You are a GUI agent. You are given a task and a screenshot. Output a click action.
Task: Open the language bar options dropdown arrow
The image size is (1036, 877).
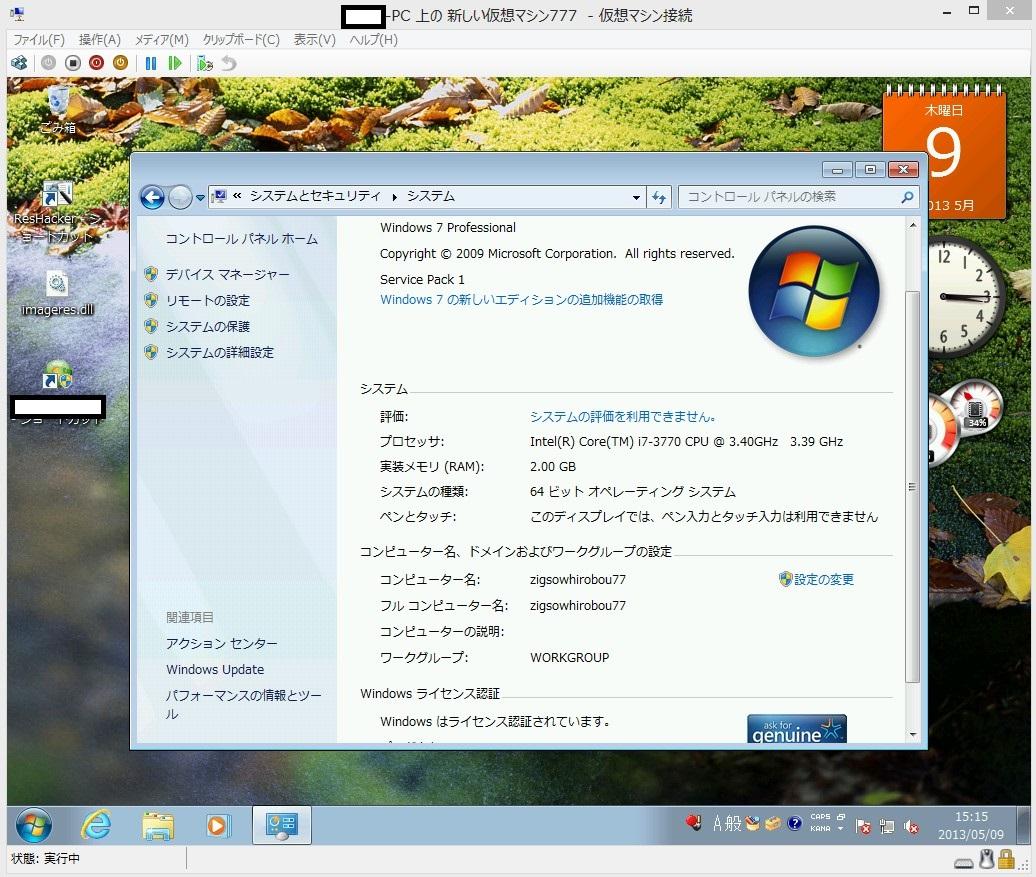[840, 829]
